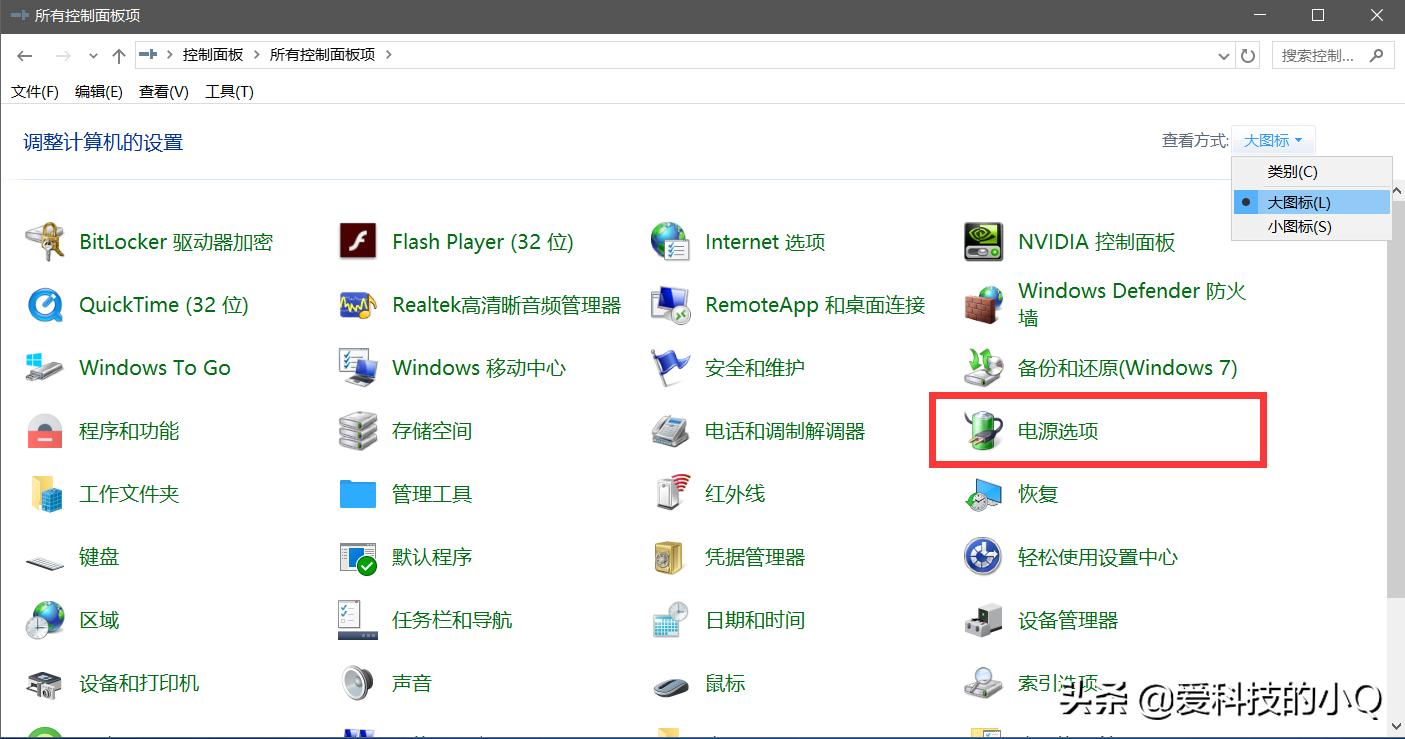This screenshot has height=739, width=1405.
Task: Open the 查看(V) menu
Action: pyautogui.click(x=164, y=91)
